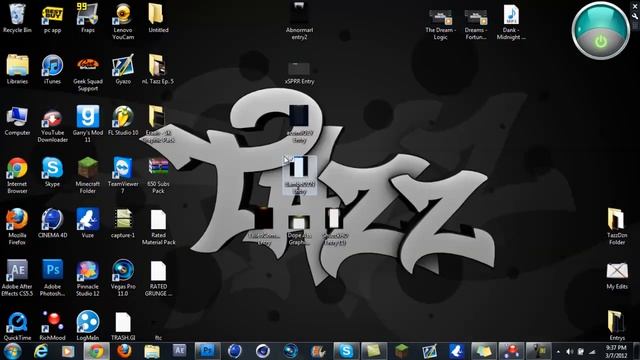Select the iTunes desktop shortcut
Viewport: 640px width, 360px height.
pos(52,69)
